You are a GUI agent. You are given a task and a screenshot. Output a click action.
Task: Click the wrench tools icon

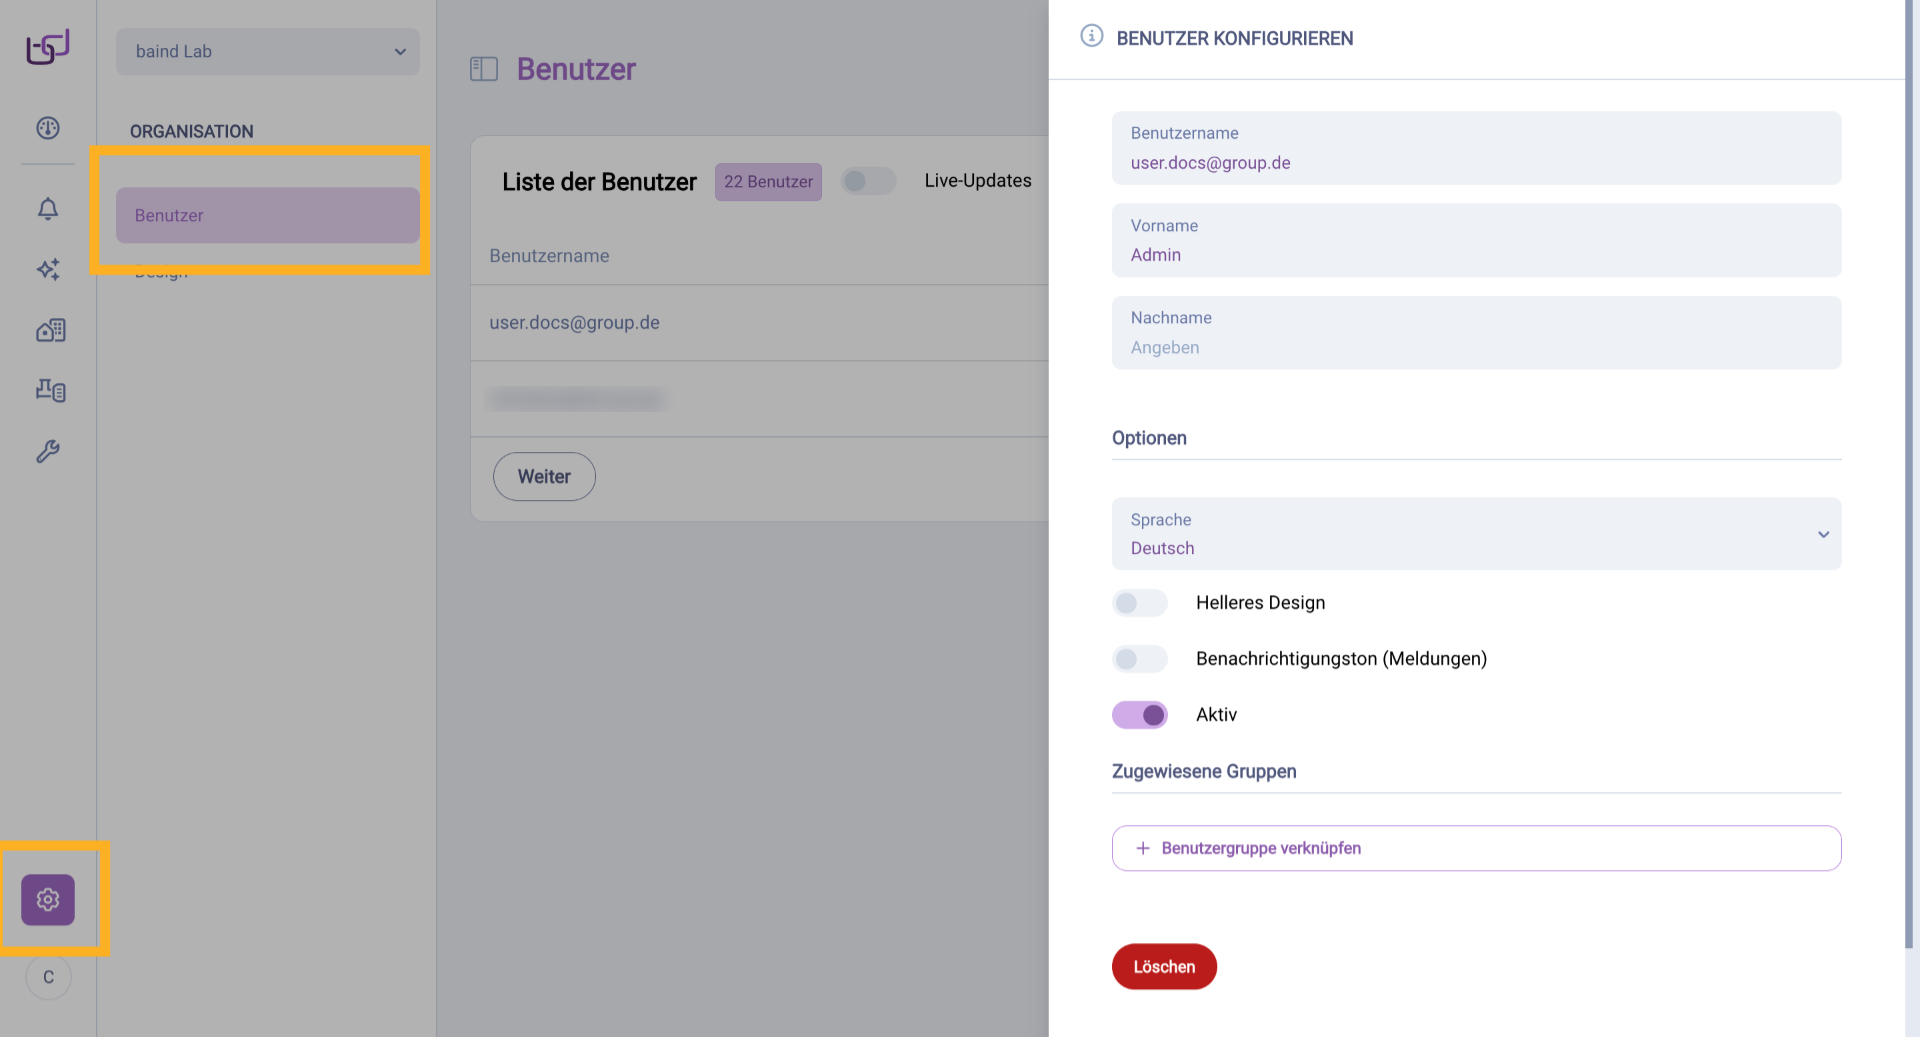tap(48, 451)
